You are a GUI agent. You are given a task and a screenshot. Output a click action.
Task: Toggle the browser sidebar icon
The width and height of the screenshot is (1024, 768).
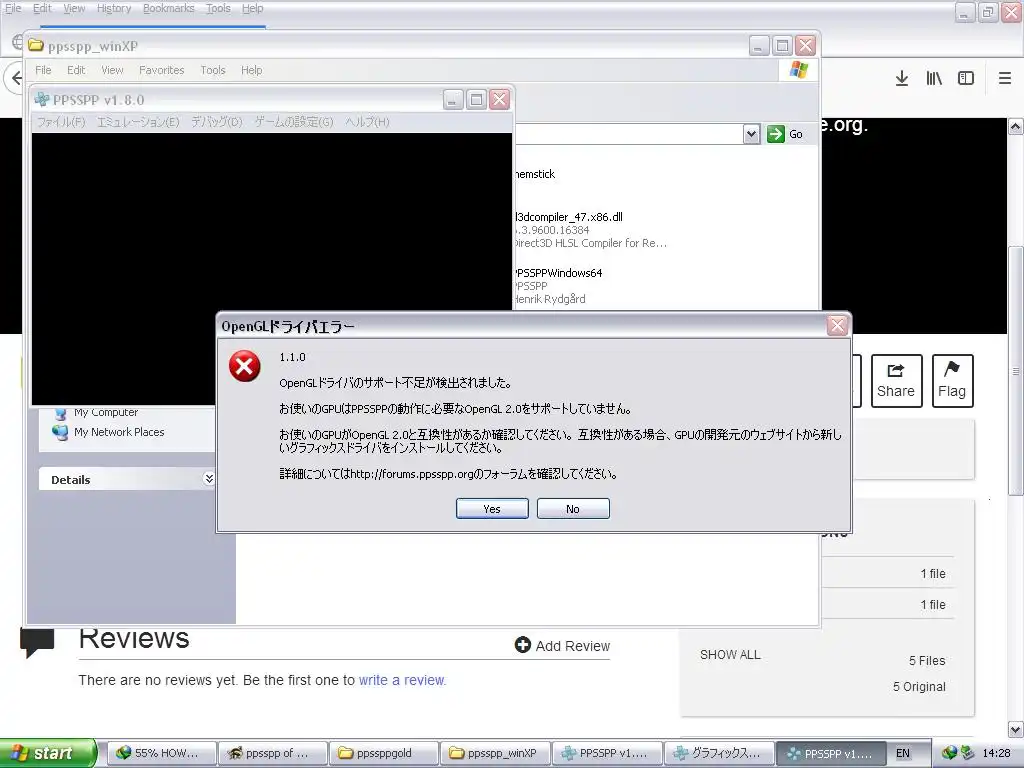[966, 78]
